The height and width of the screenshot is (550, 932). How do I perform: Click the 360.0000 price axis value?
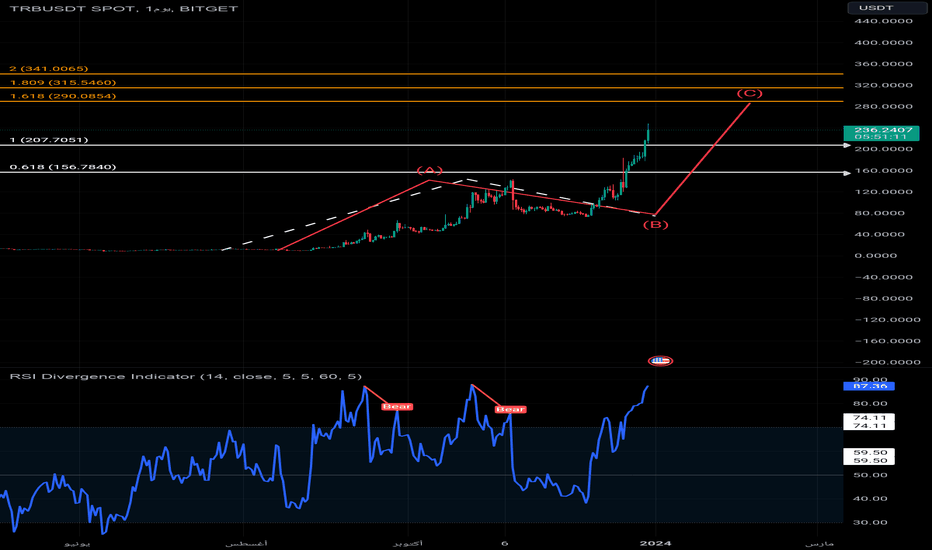tap(883, 64)
